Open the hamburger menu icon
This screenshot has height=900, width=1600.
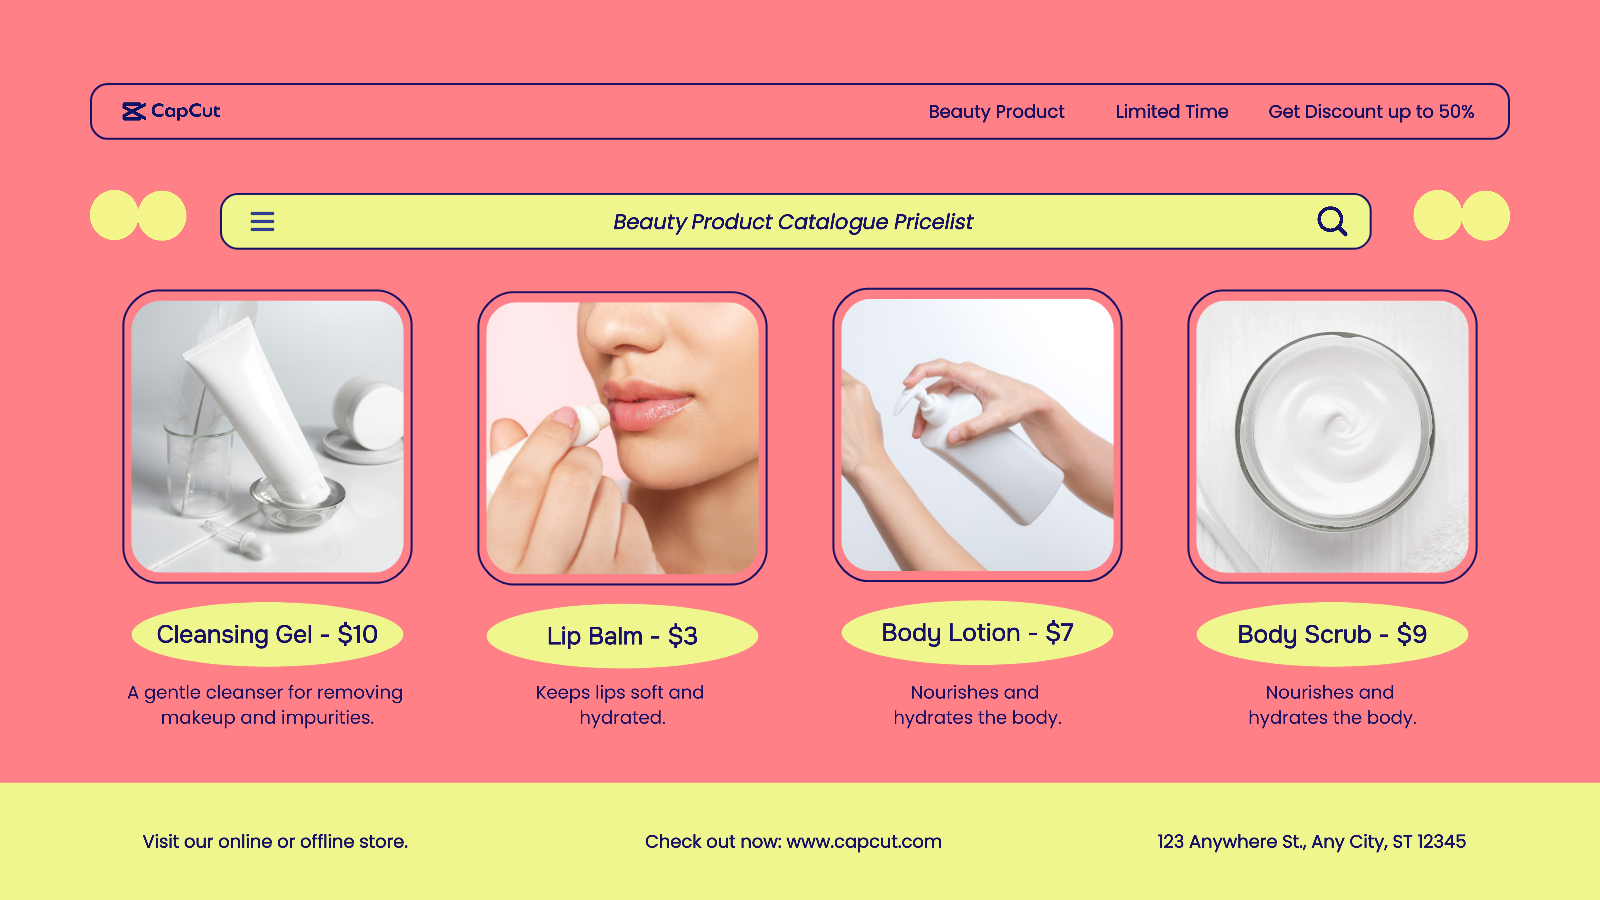(262, 221)
